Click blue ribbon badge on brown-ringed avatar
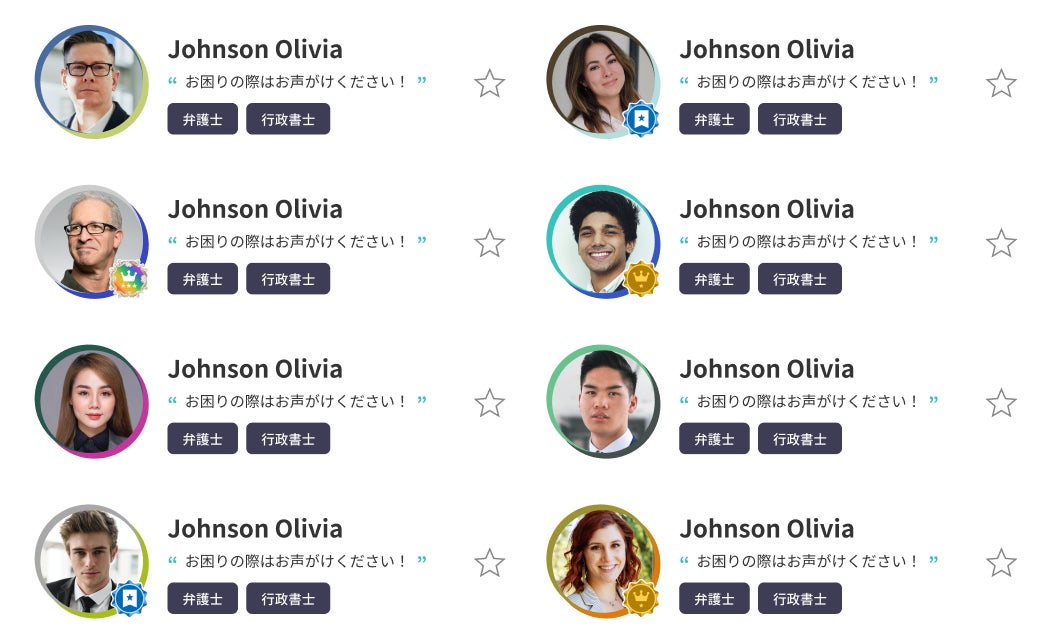Image resolution: width=1043 pixels, height=638 pixels. [x=641, y=119]
